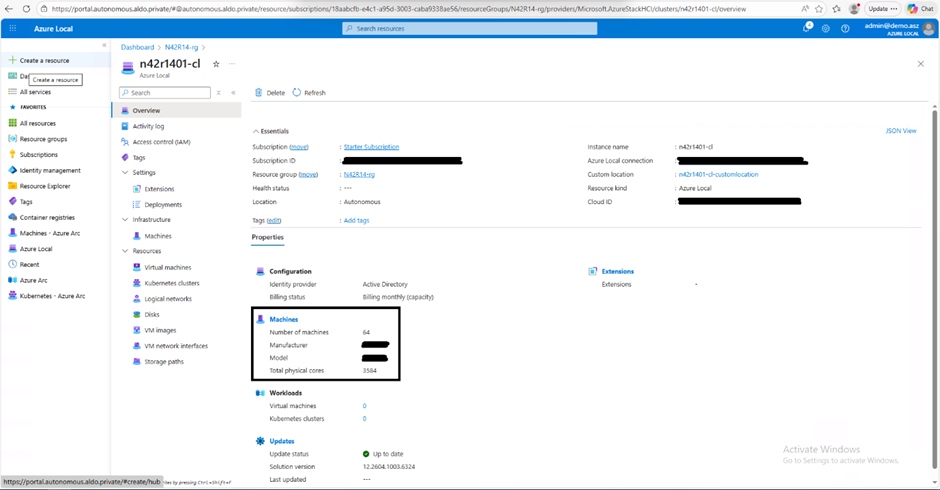This screenshot has height=490, width=940.
Task: Collapse the Settings group chevron
Action: point(125,173)
